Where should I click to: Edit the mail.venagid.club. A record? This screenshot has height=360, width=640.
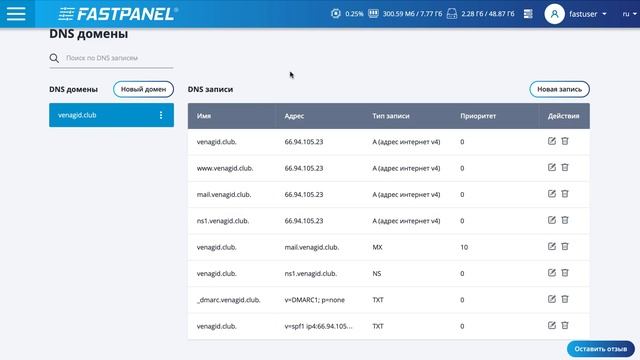coord(551,194)
